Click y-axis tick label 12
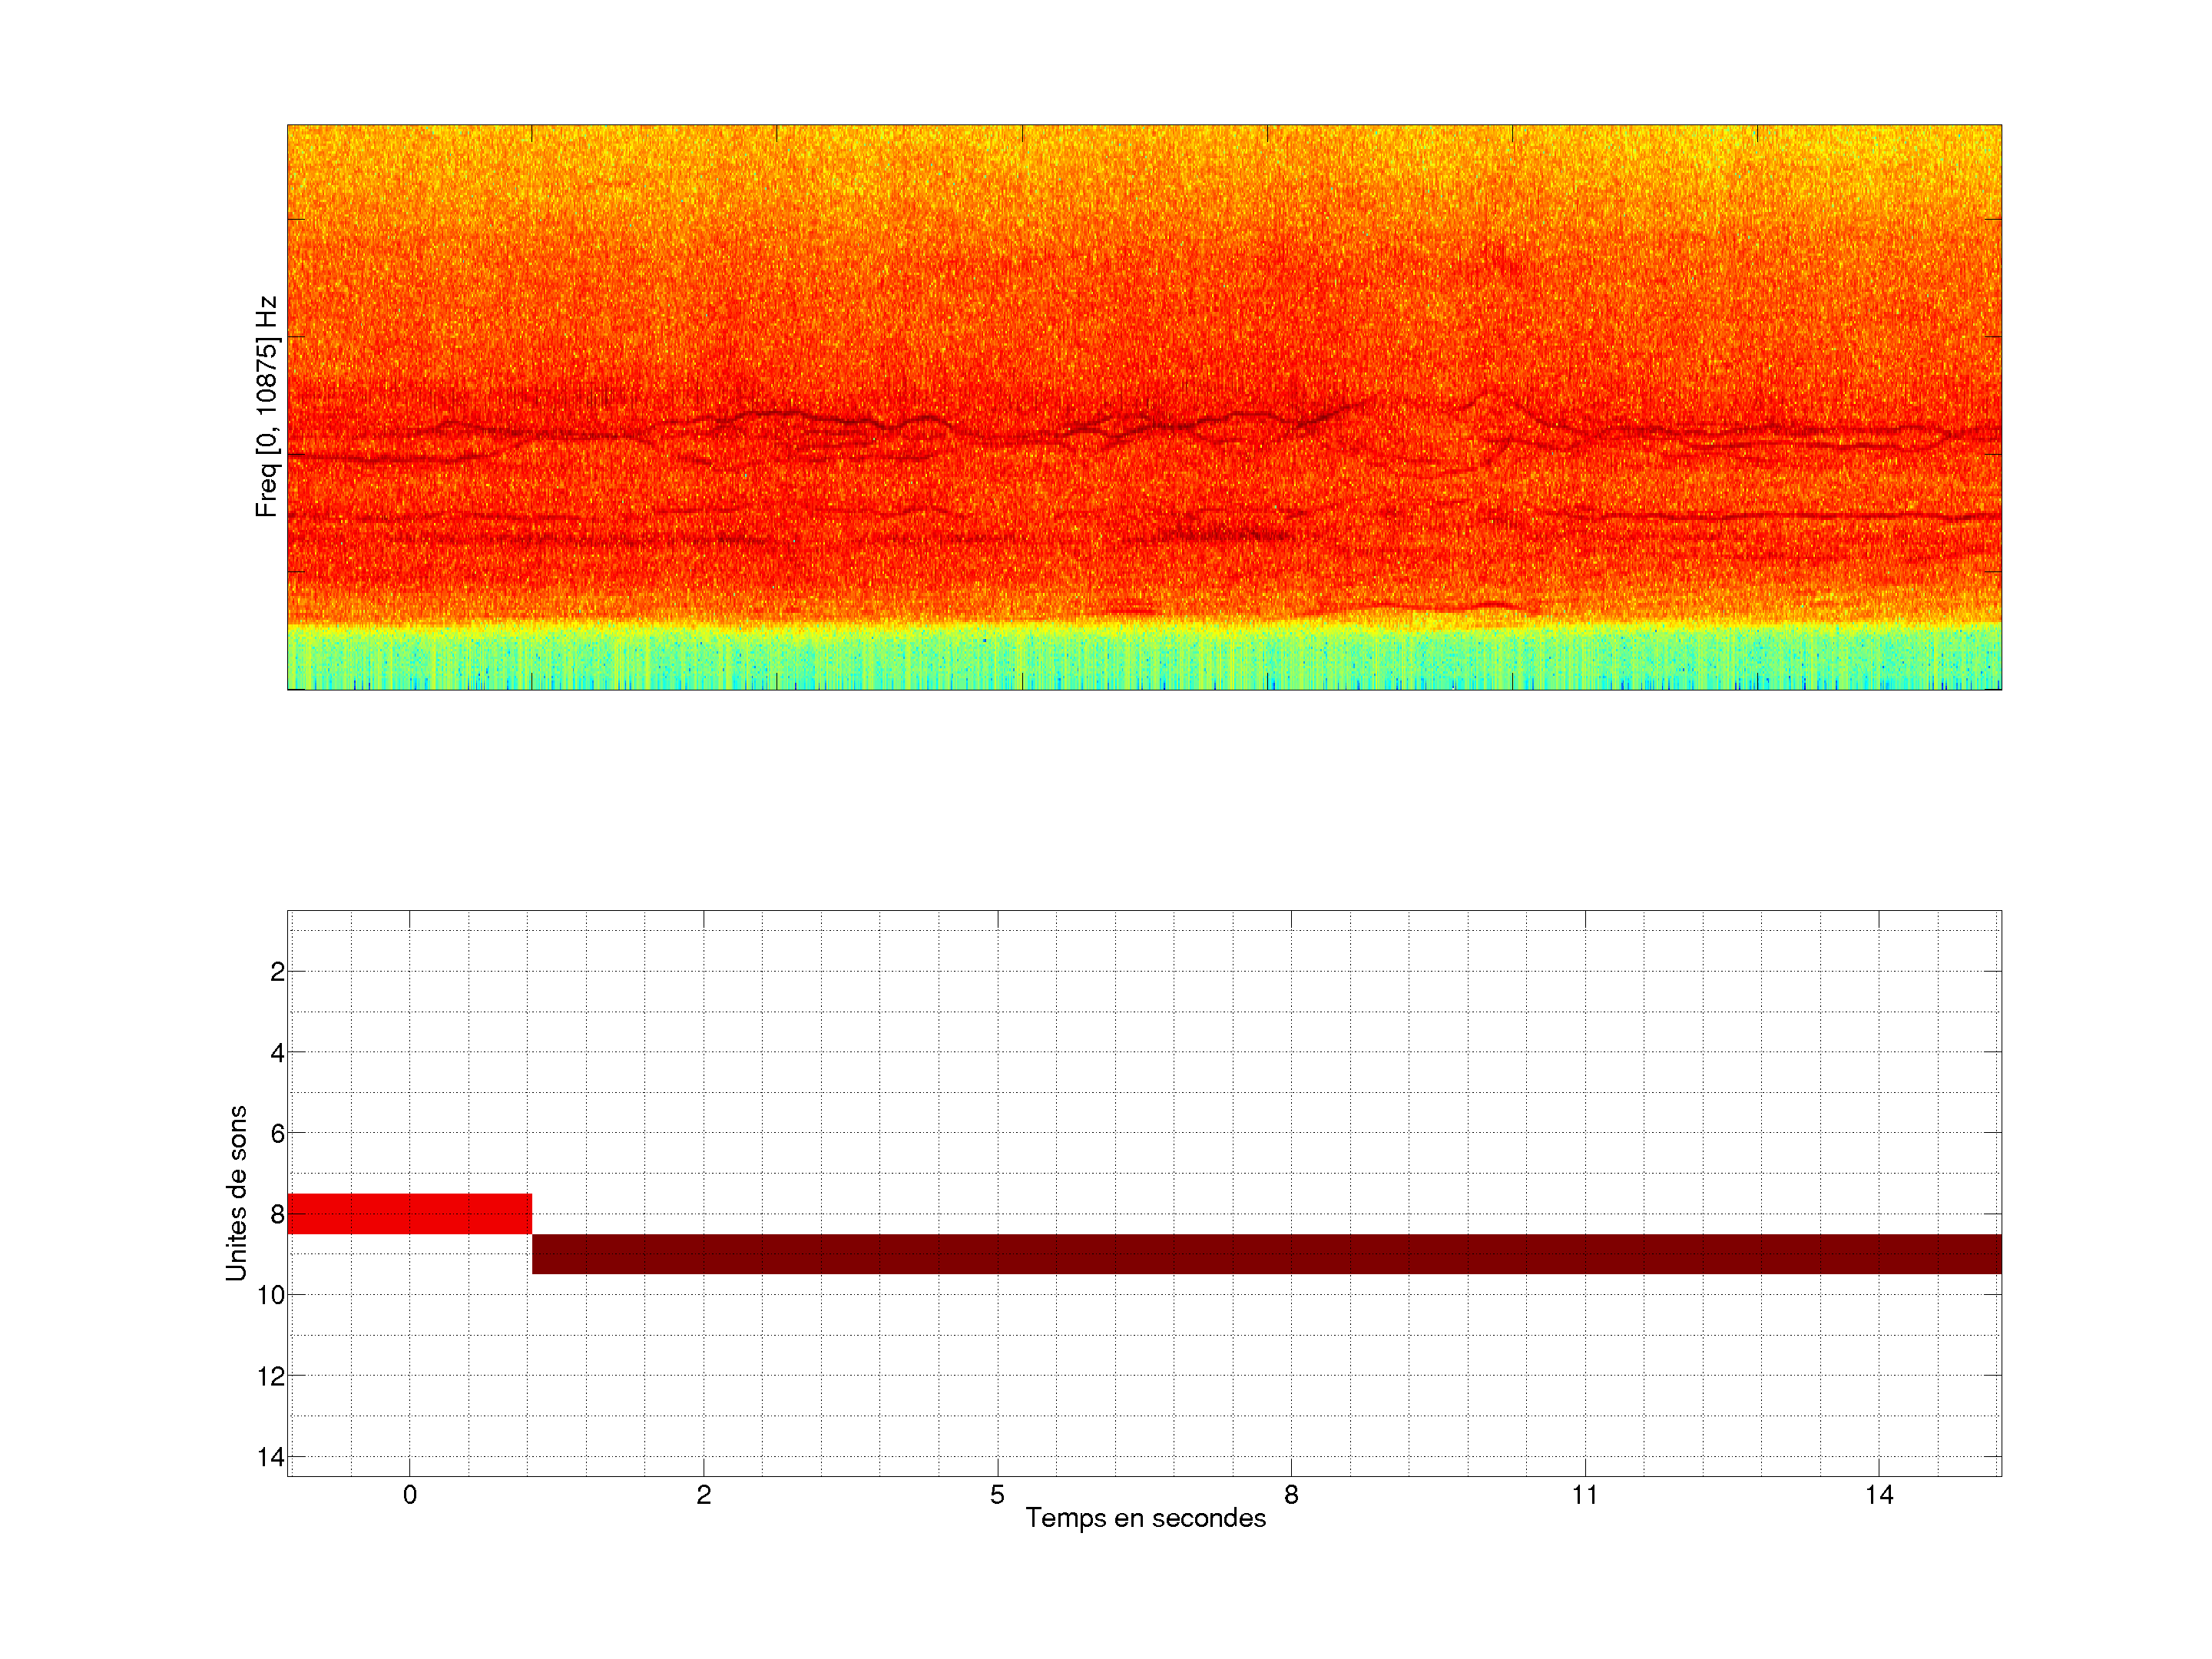The width and height of the screenshot is (2212, 1659). (x=271, y=1376)
